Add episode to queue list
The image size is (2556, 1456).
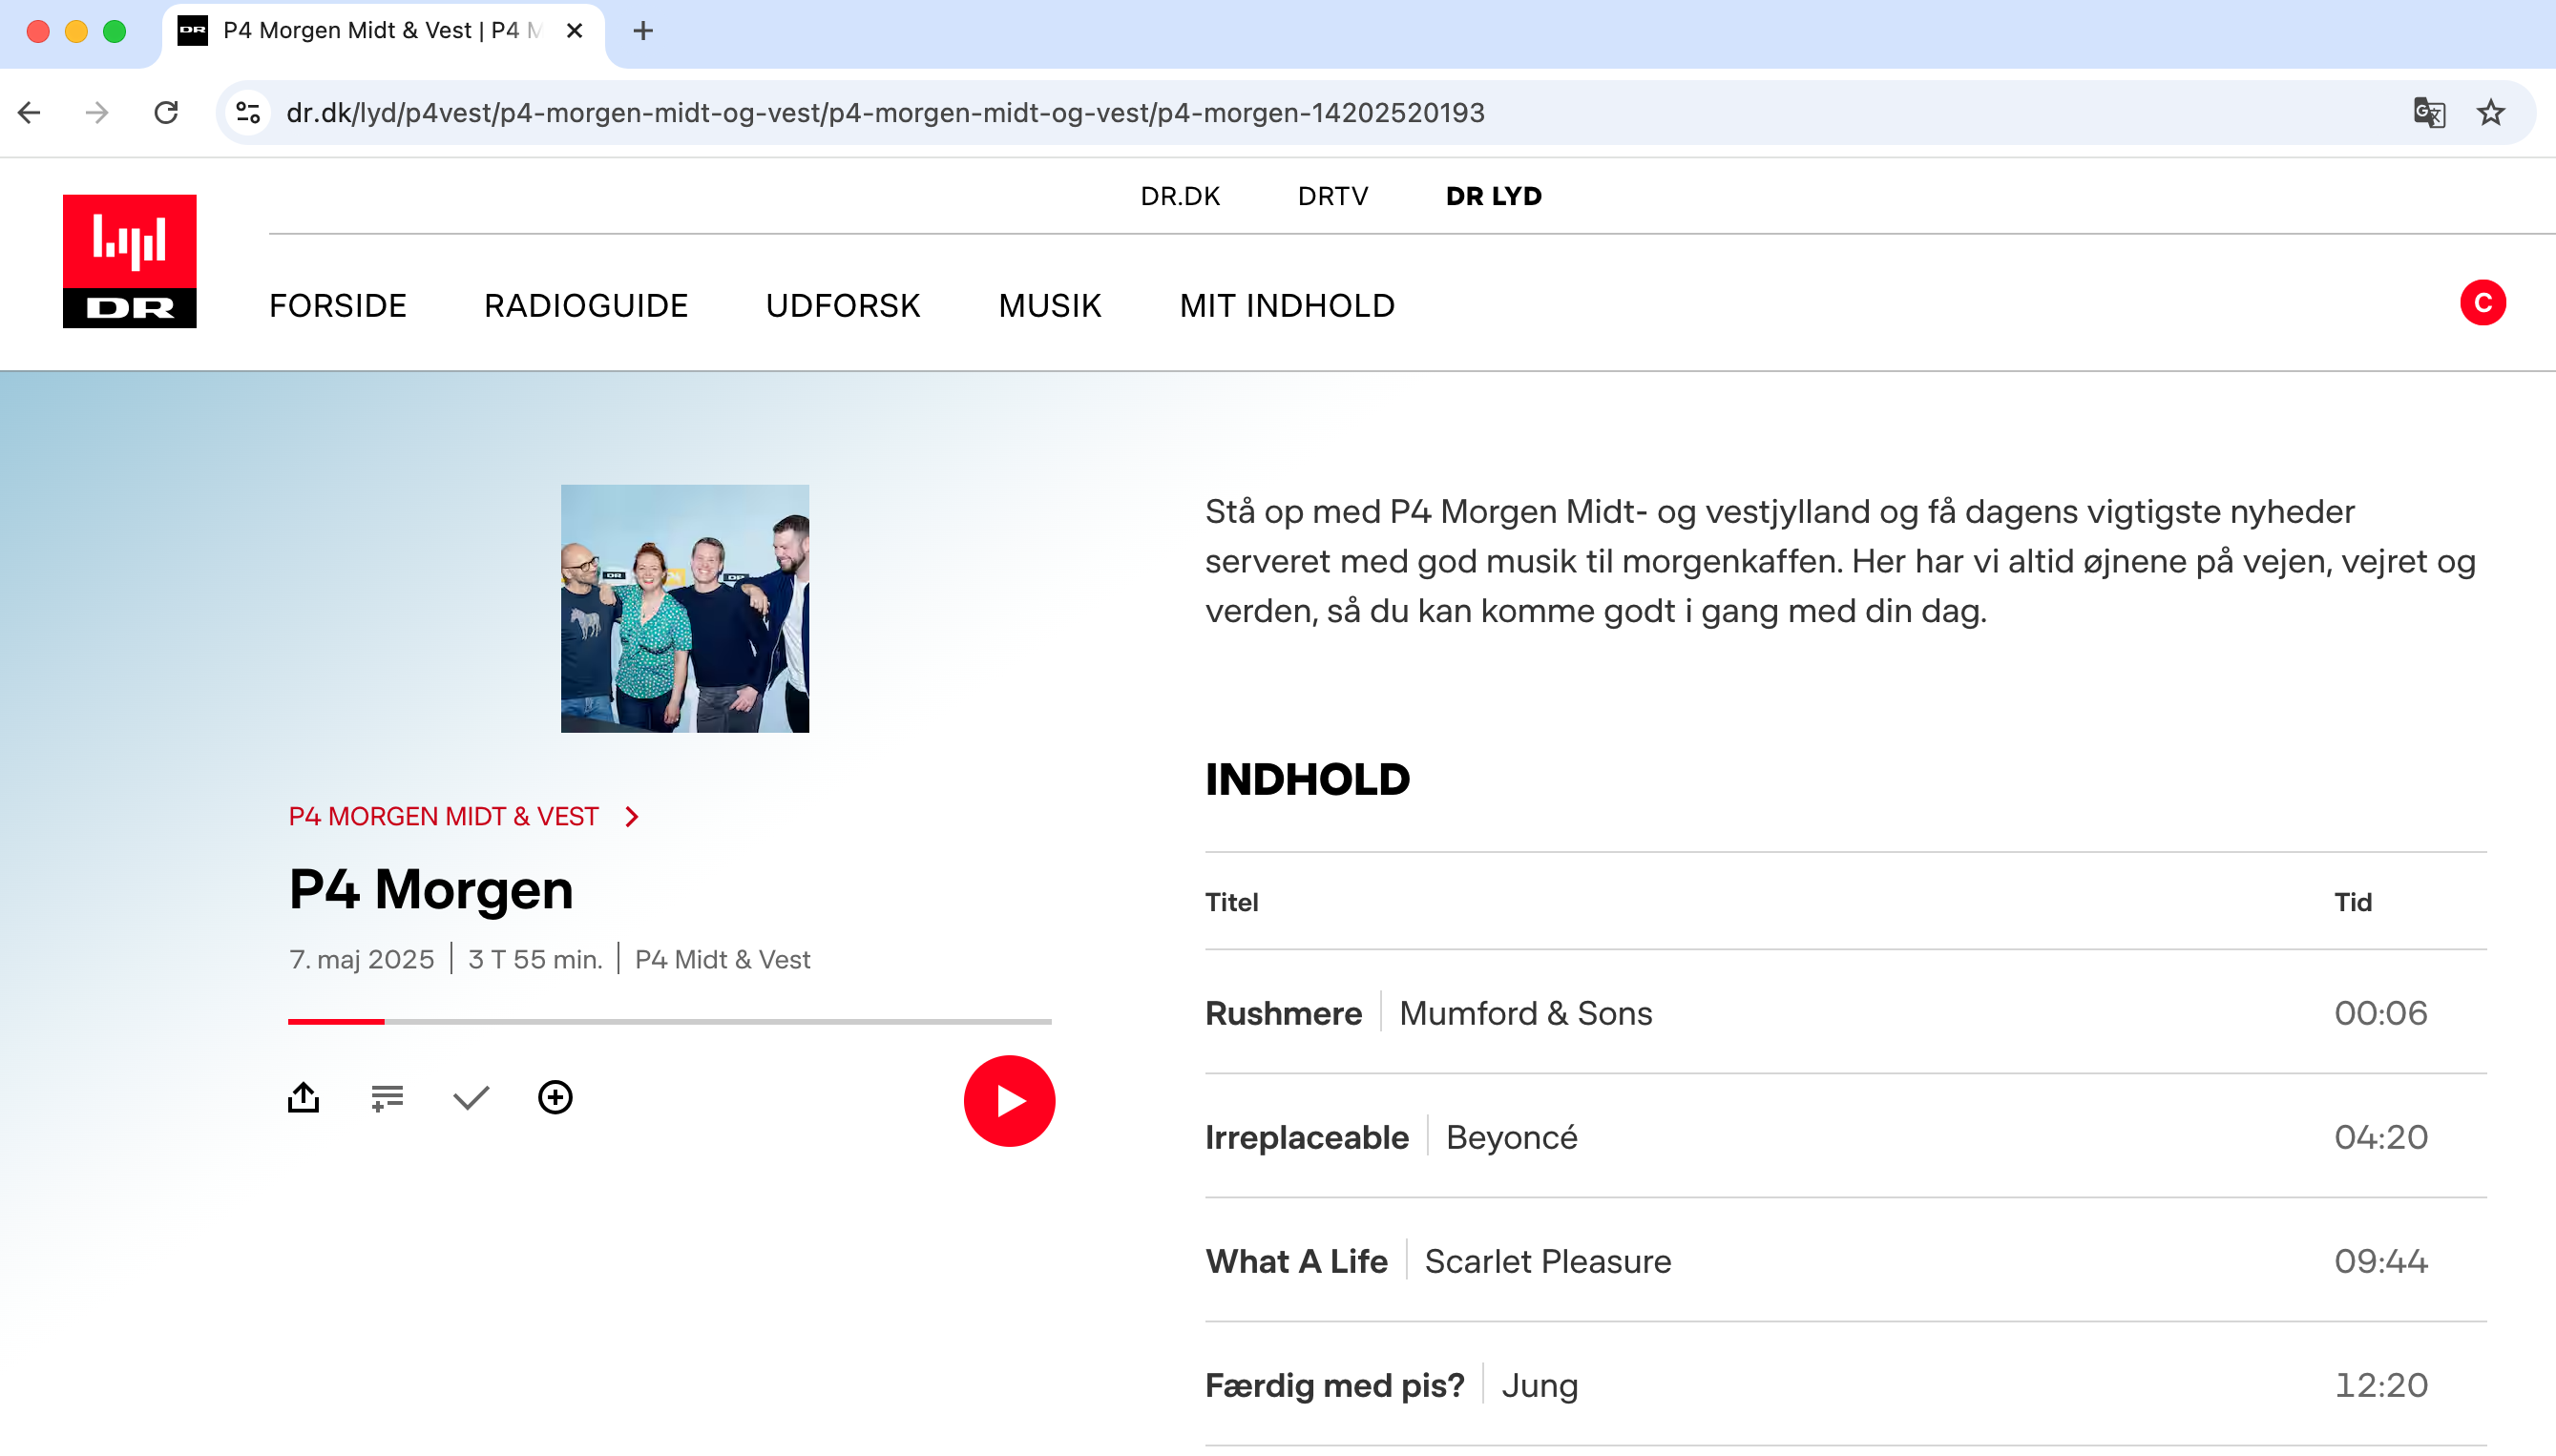(x=387, y=1098)
